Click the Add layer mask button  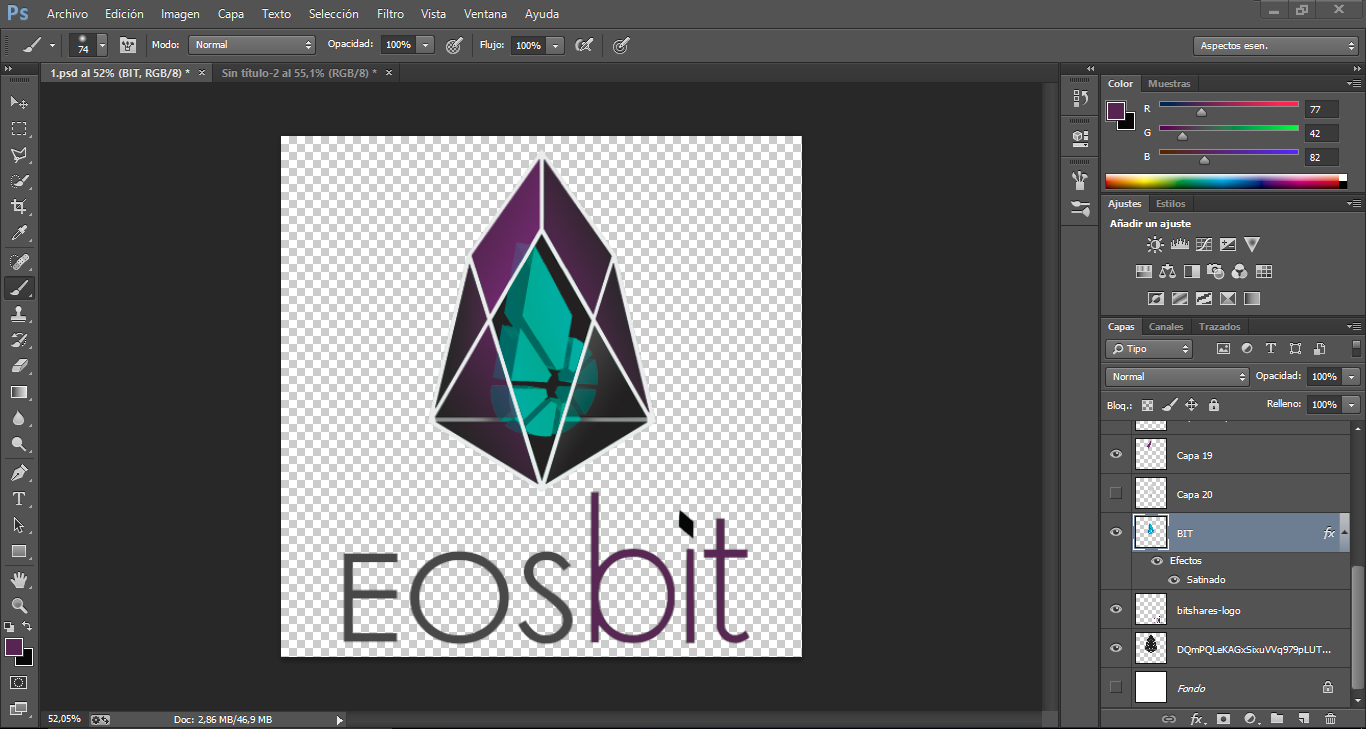(x=1223, y=718)
